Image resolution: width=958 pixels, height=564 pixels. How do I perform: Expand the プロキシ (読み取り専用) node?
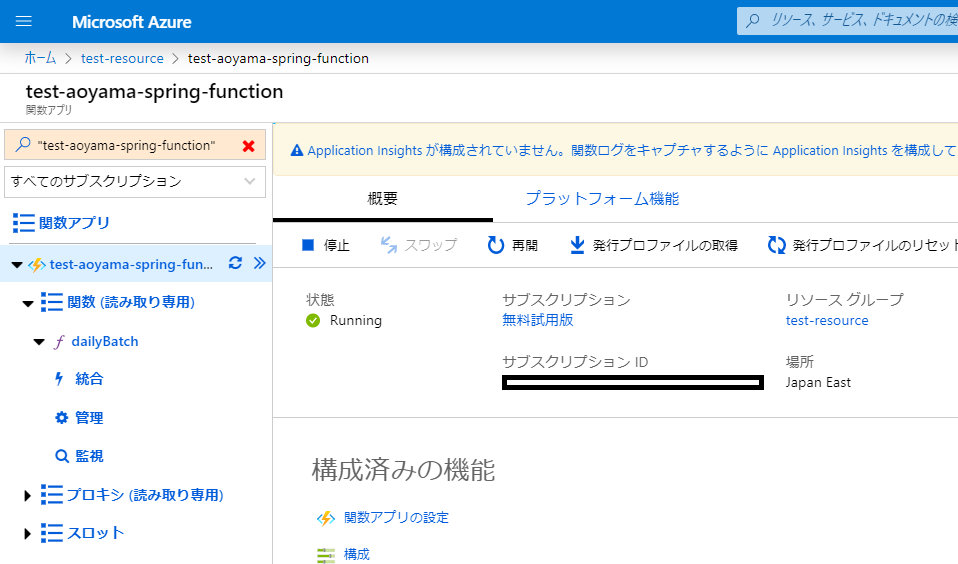point(27,496)
